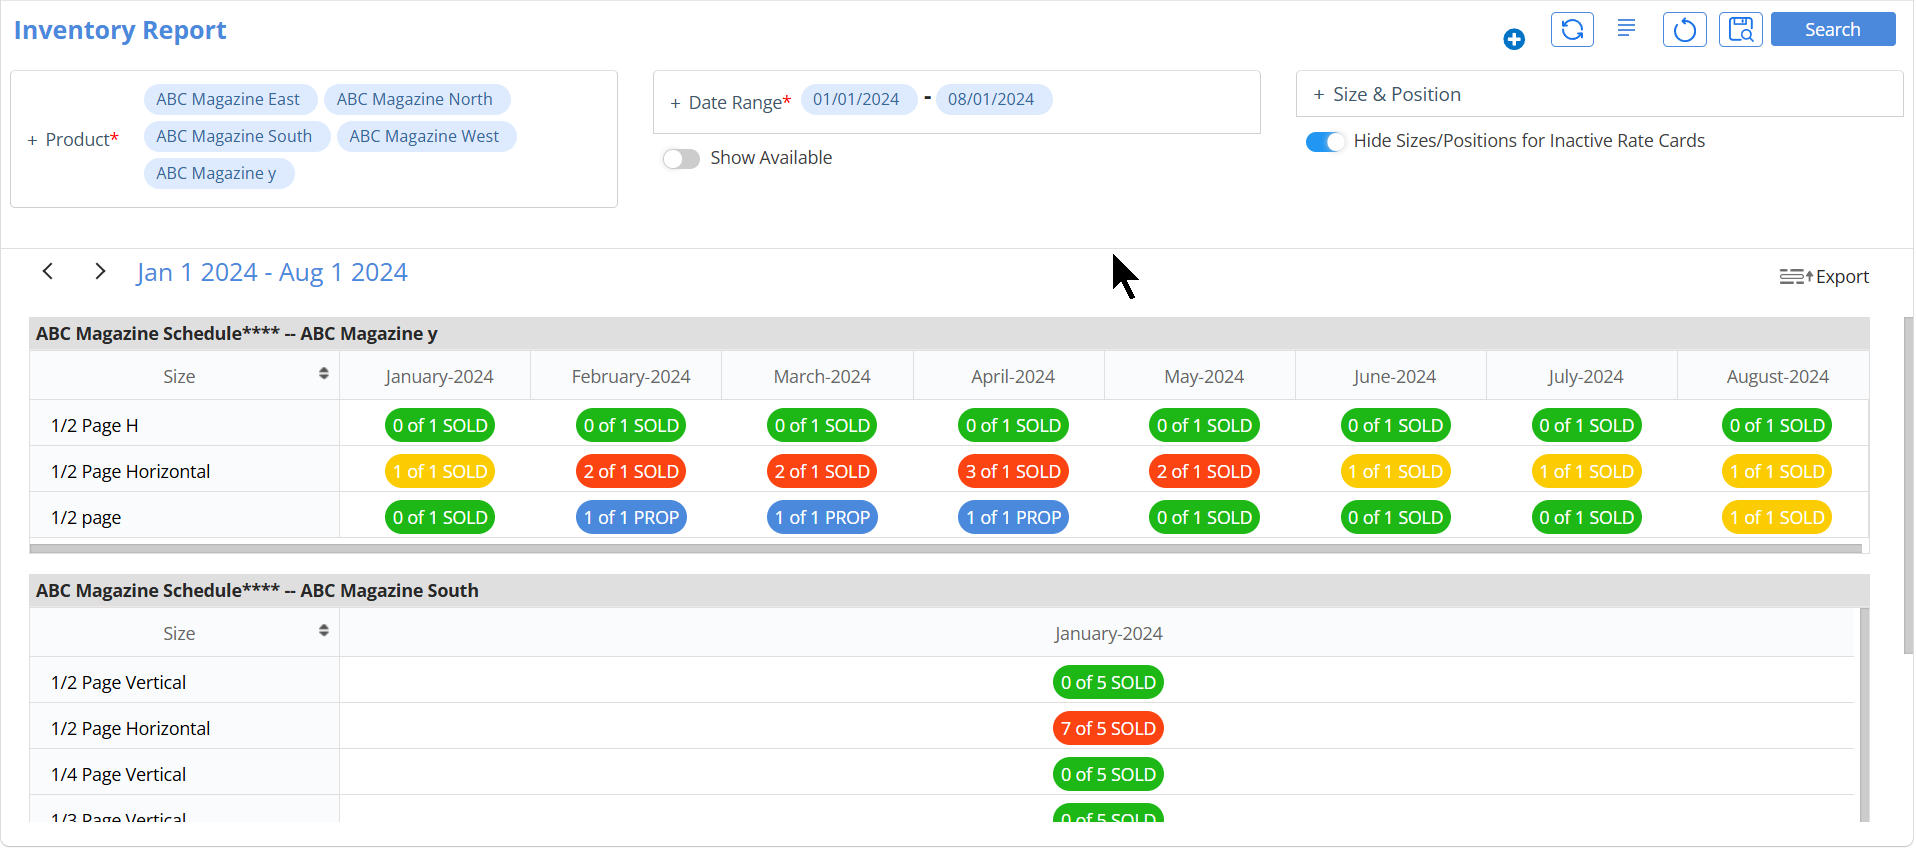
Task: Click the 1/2 Page Vertical 0 of 5 SOLD badge
Action: (x=1108, y=682)
